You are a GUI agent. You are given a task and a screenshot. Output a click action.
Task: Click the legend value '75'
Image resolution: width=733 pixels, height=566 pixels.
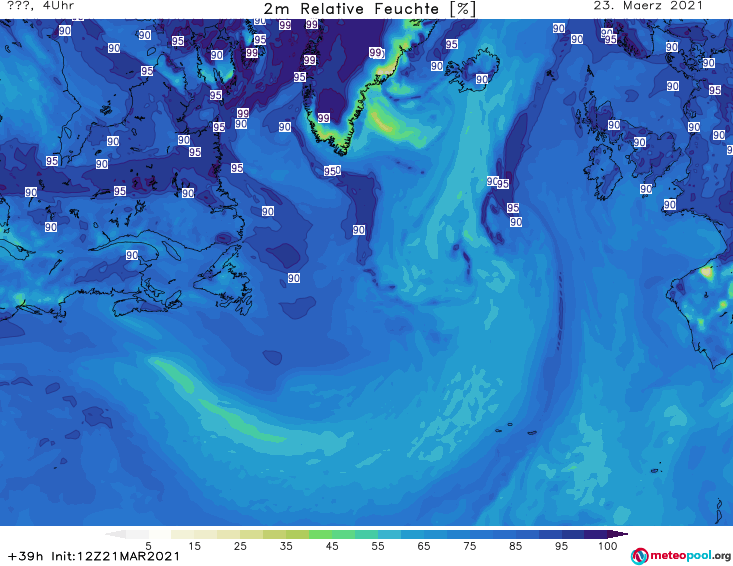point(469,546)
